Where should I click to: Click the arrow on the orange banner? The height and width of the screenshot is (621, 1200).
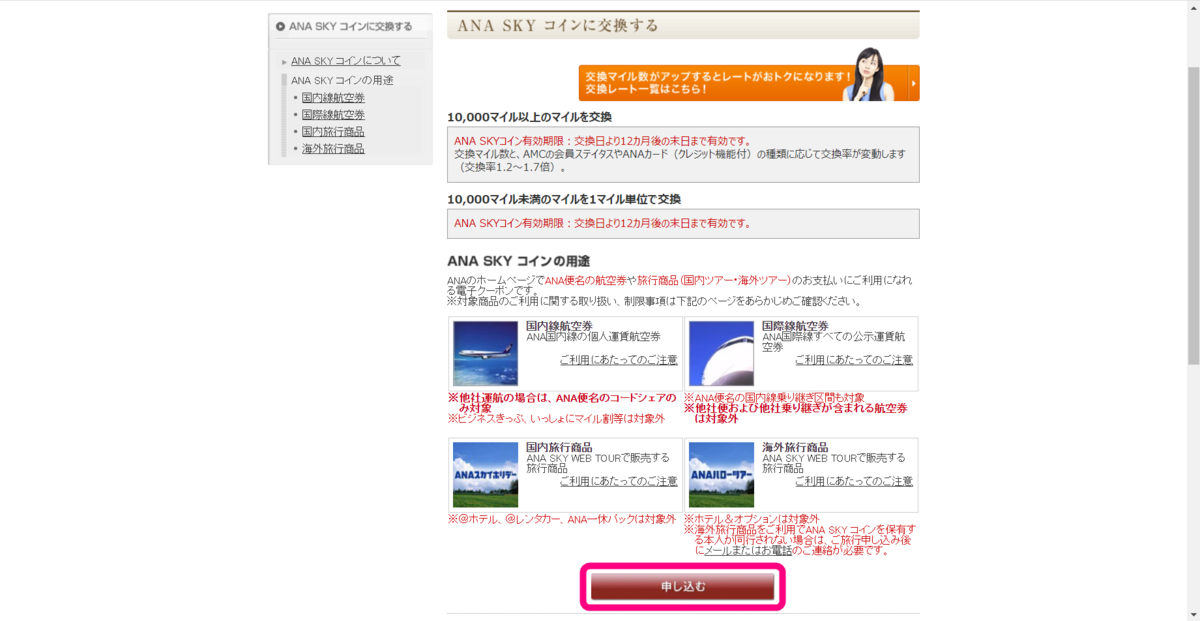coord(912,84)
